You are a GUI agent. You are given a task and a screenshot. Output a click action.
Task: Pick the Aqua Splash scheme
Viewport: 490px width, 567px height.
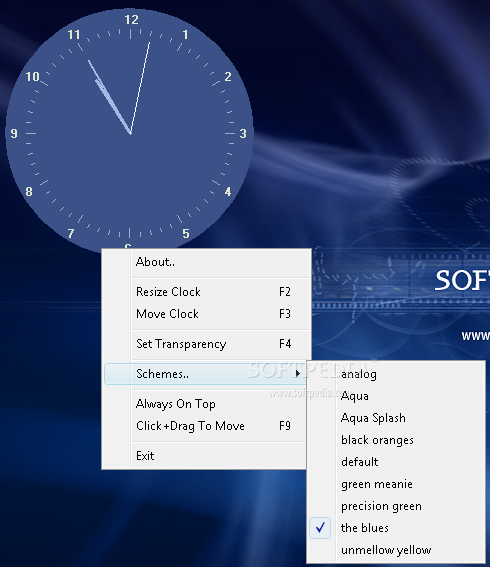(396, 418)
